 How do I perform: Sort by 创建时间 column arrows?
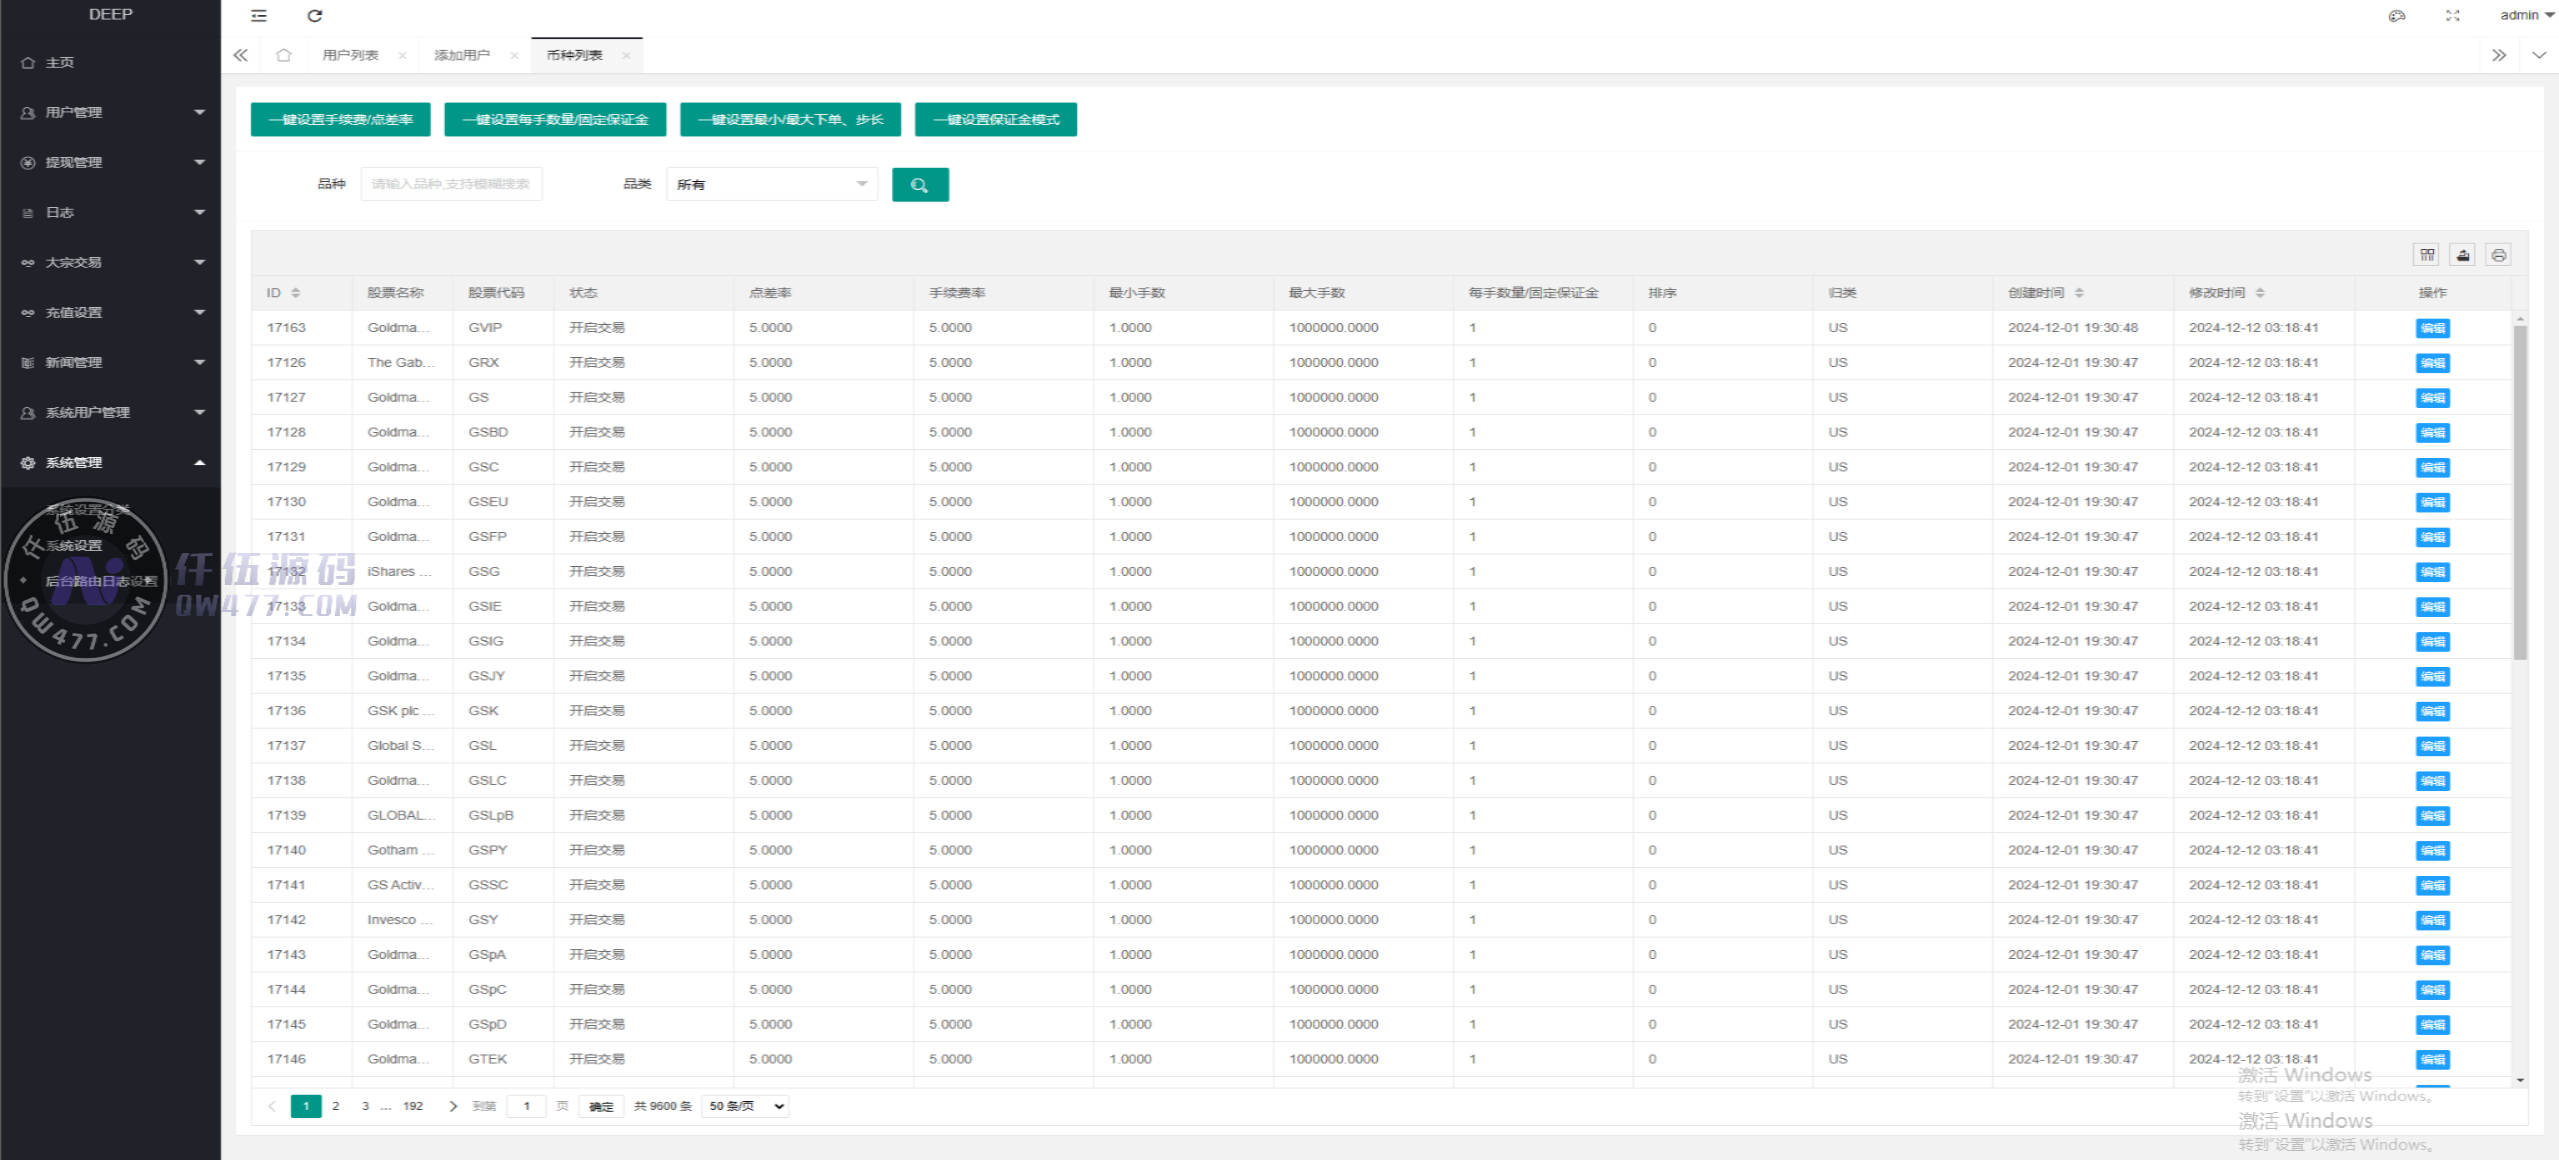coord(2079,293)
